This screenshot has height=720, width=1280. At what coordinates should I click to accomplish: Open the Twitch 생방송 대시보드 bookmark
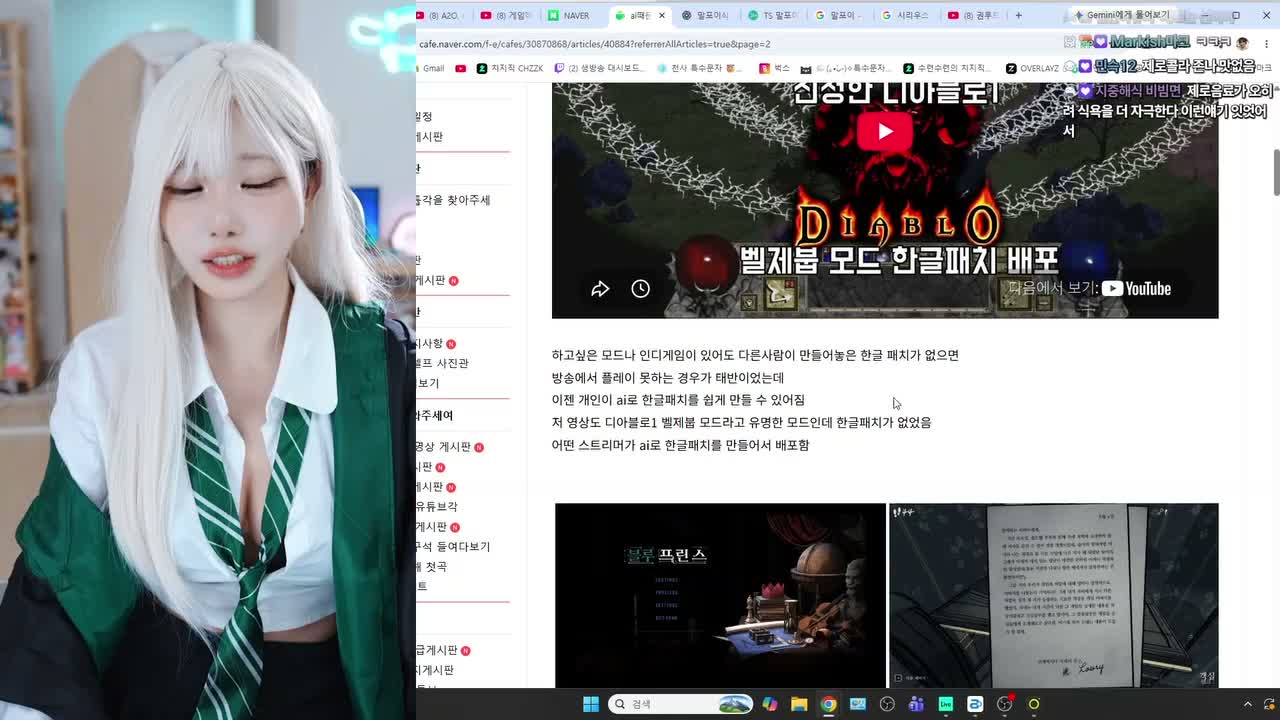coord(600,68)
